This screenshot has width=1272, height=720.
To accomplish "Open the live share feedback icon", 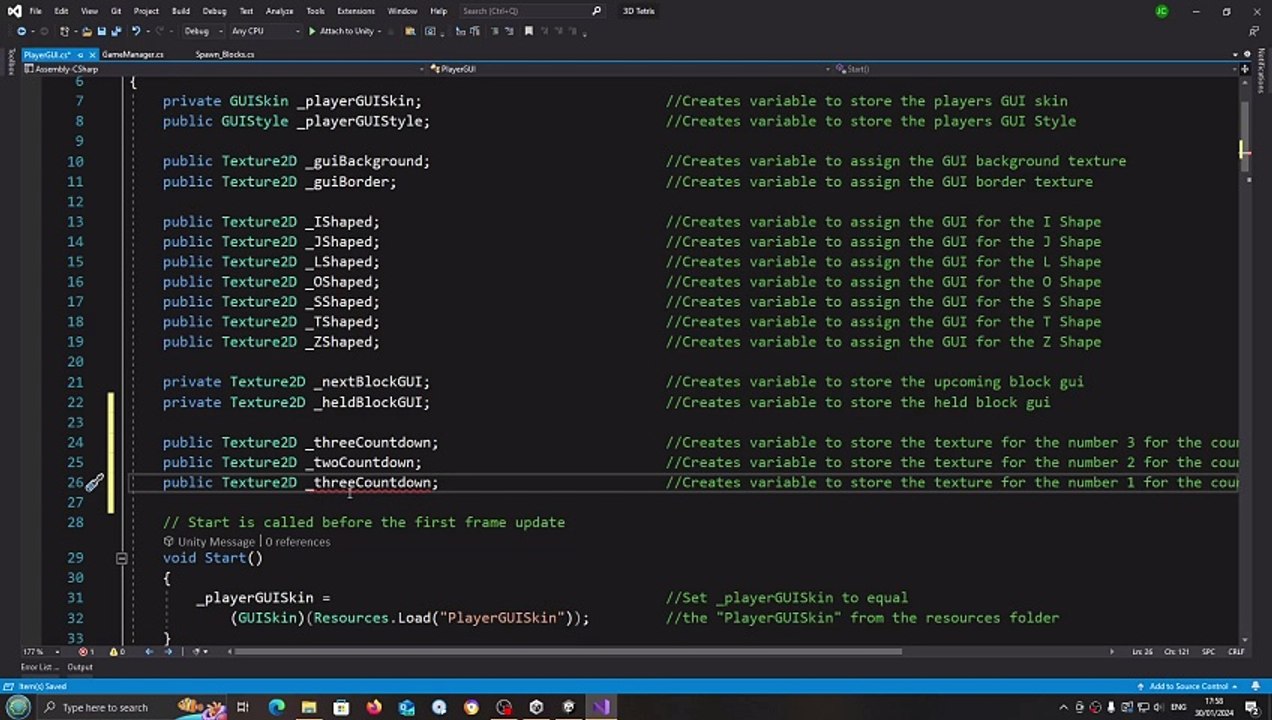I will 1253,31.
